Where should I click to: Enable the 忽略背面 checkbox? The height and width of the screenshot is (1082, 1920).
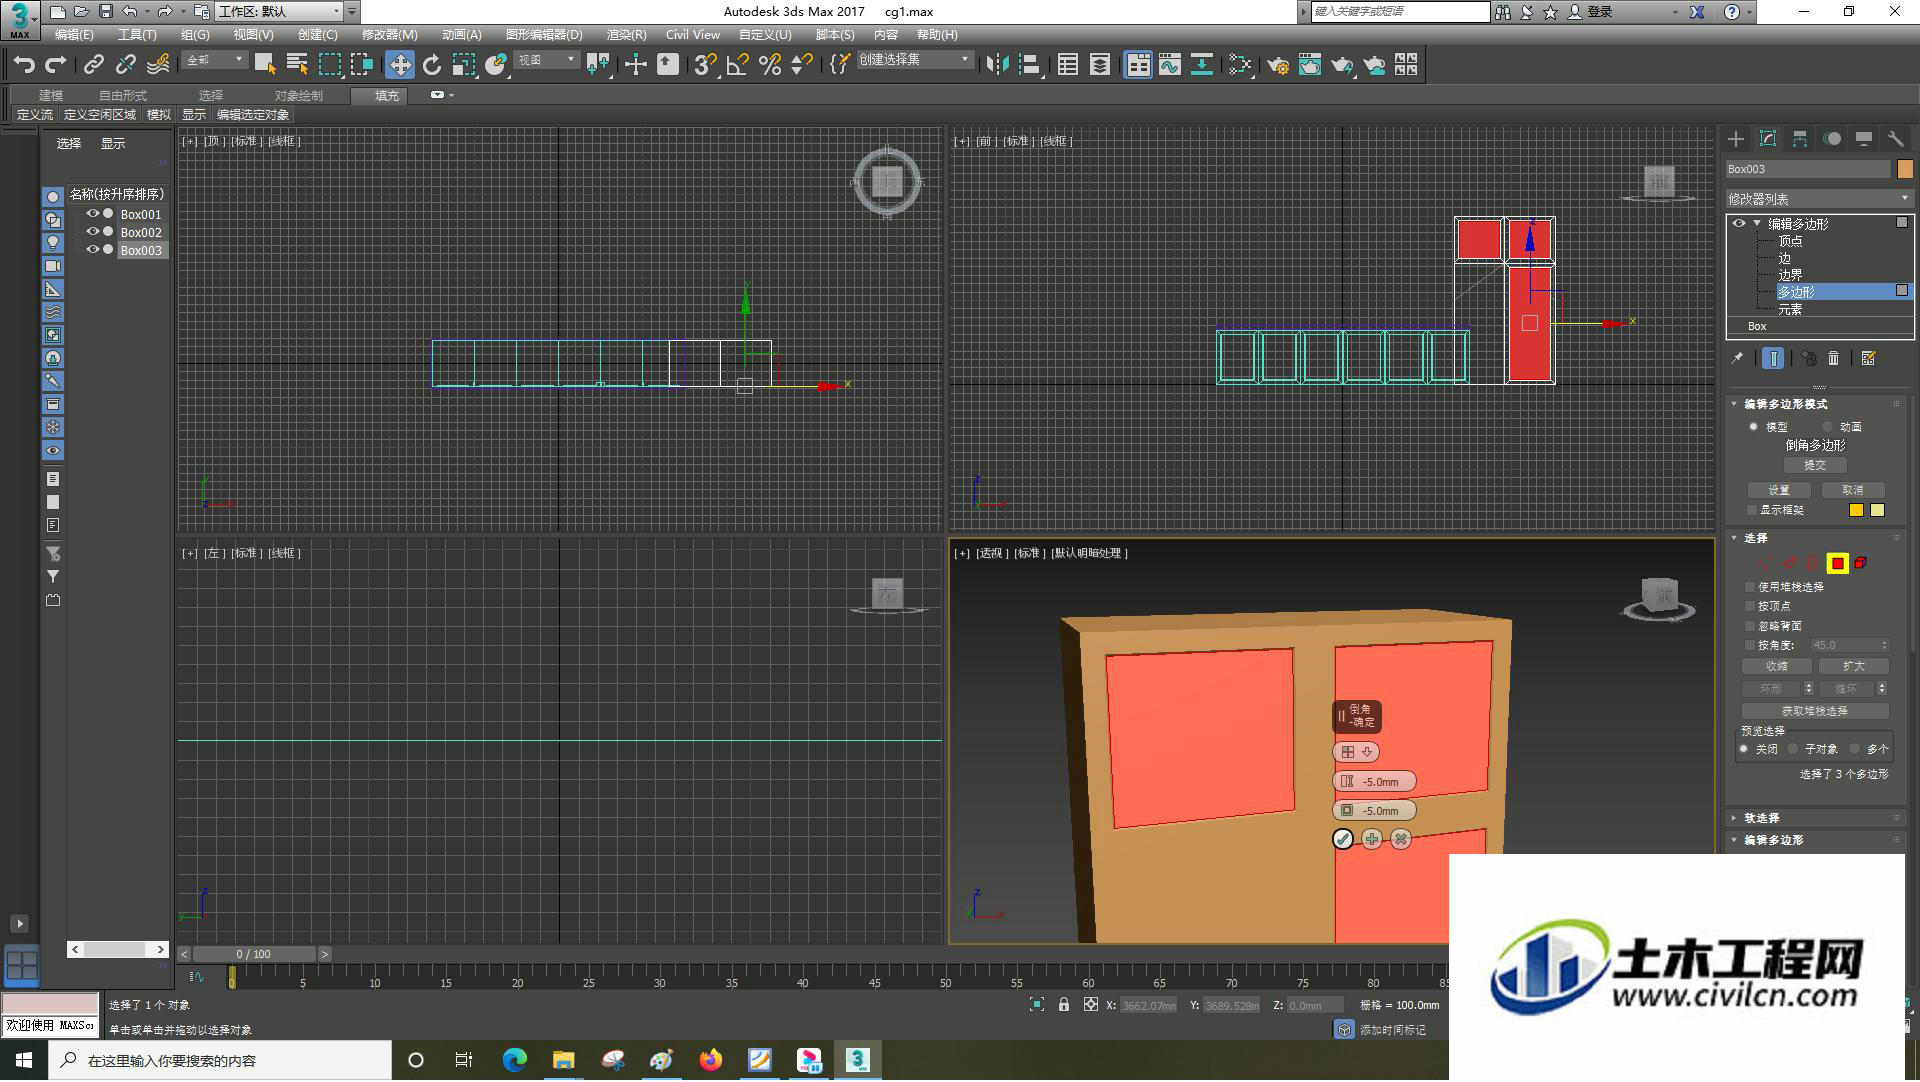point(1750,626)
